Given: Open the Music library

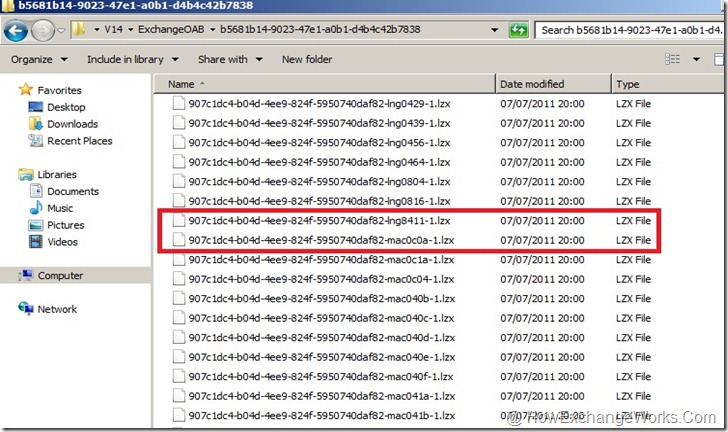Looking at the screenshot, I should [x=60, y=208].
